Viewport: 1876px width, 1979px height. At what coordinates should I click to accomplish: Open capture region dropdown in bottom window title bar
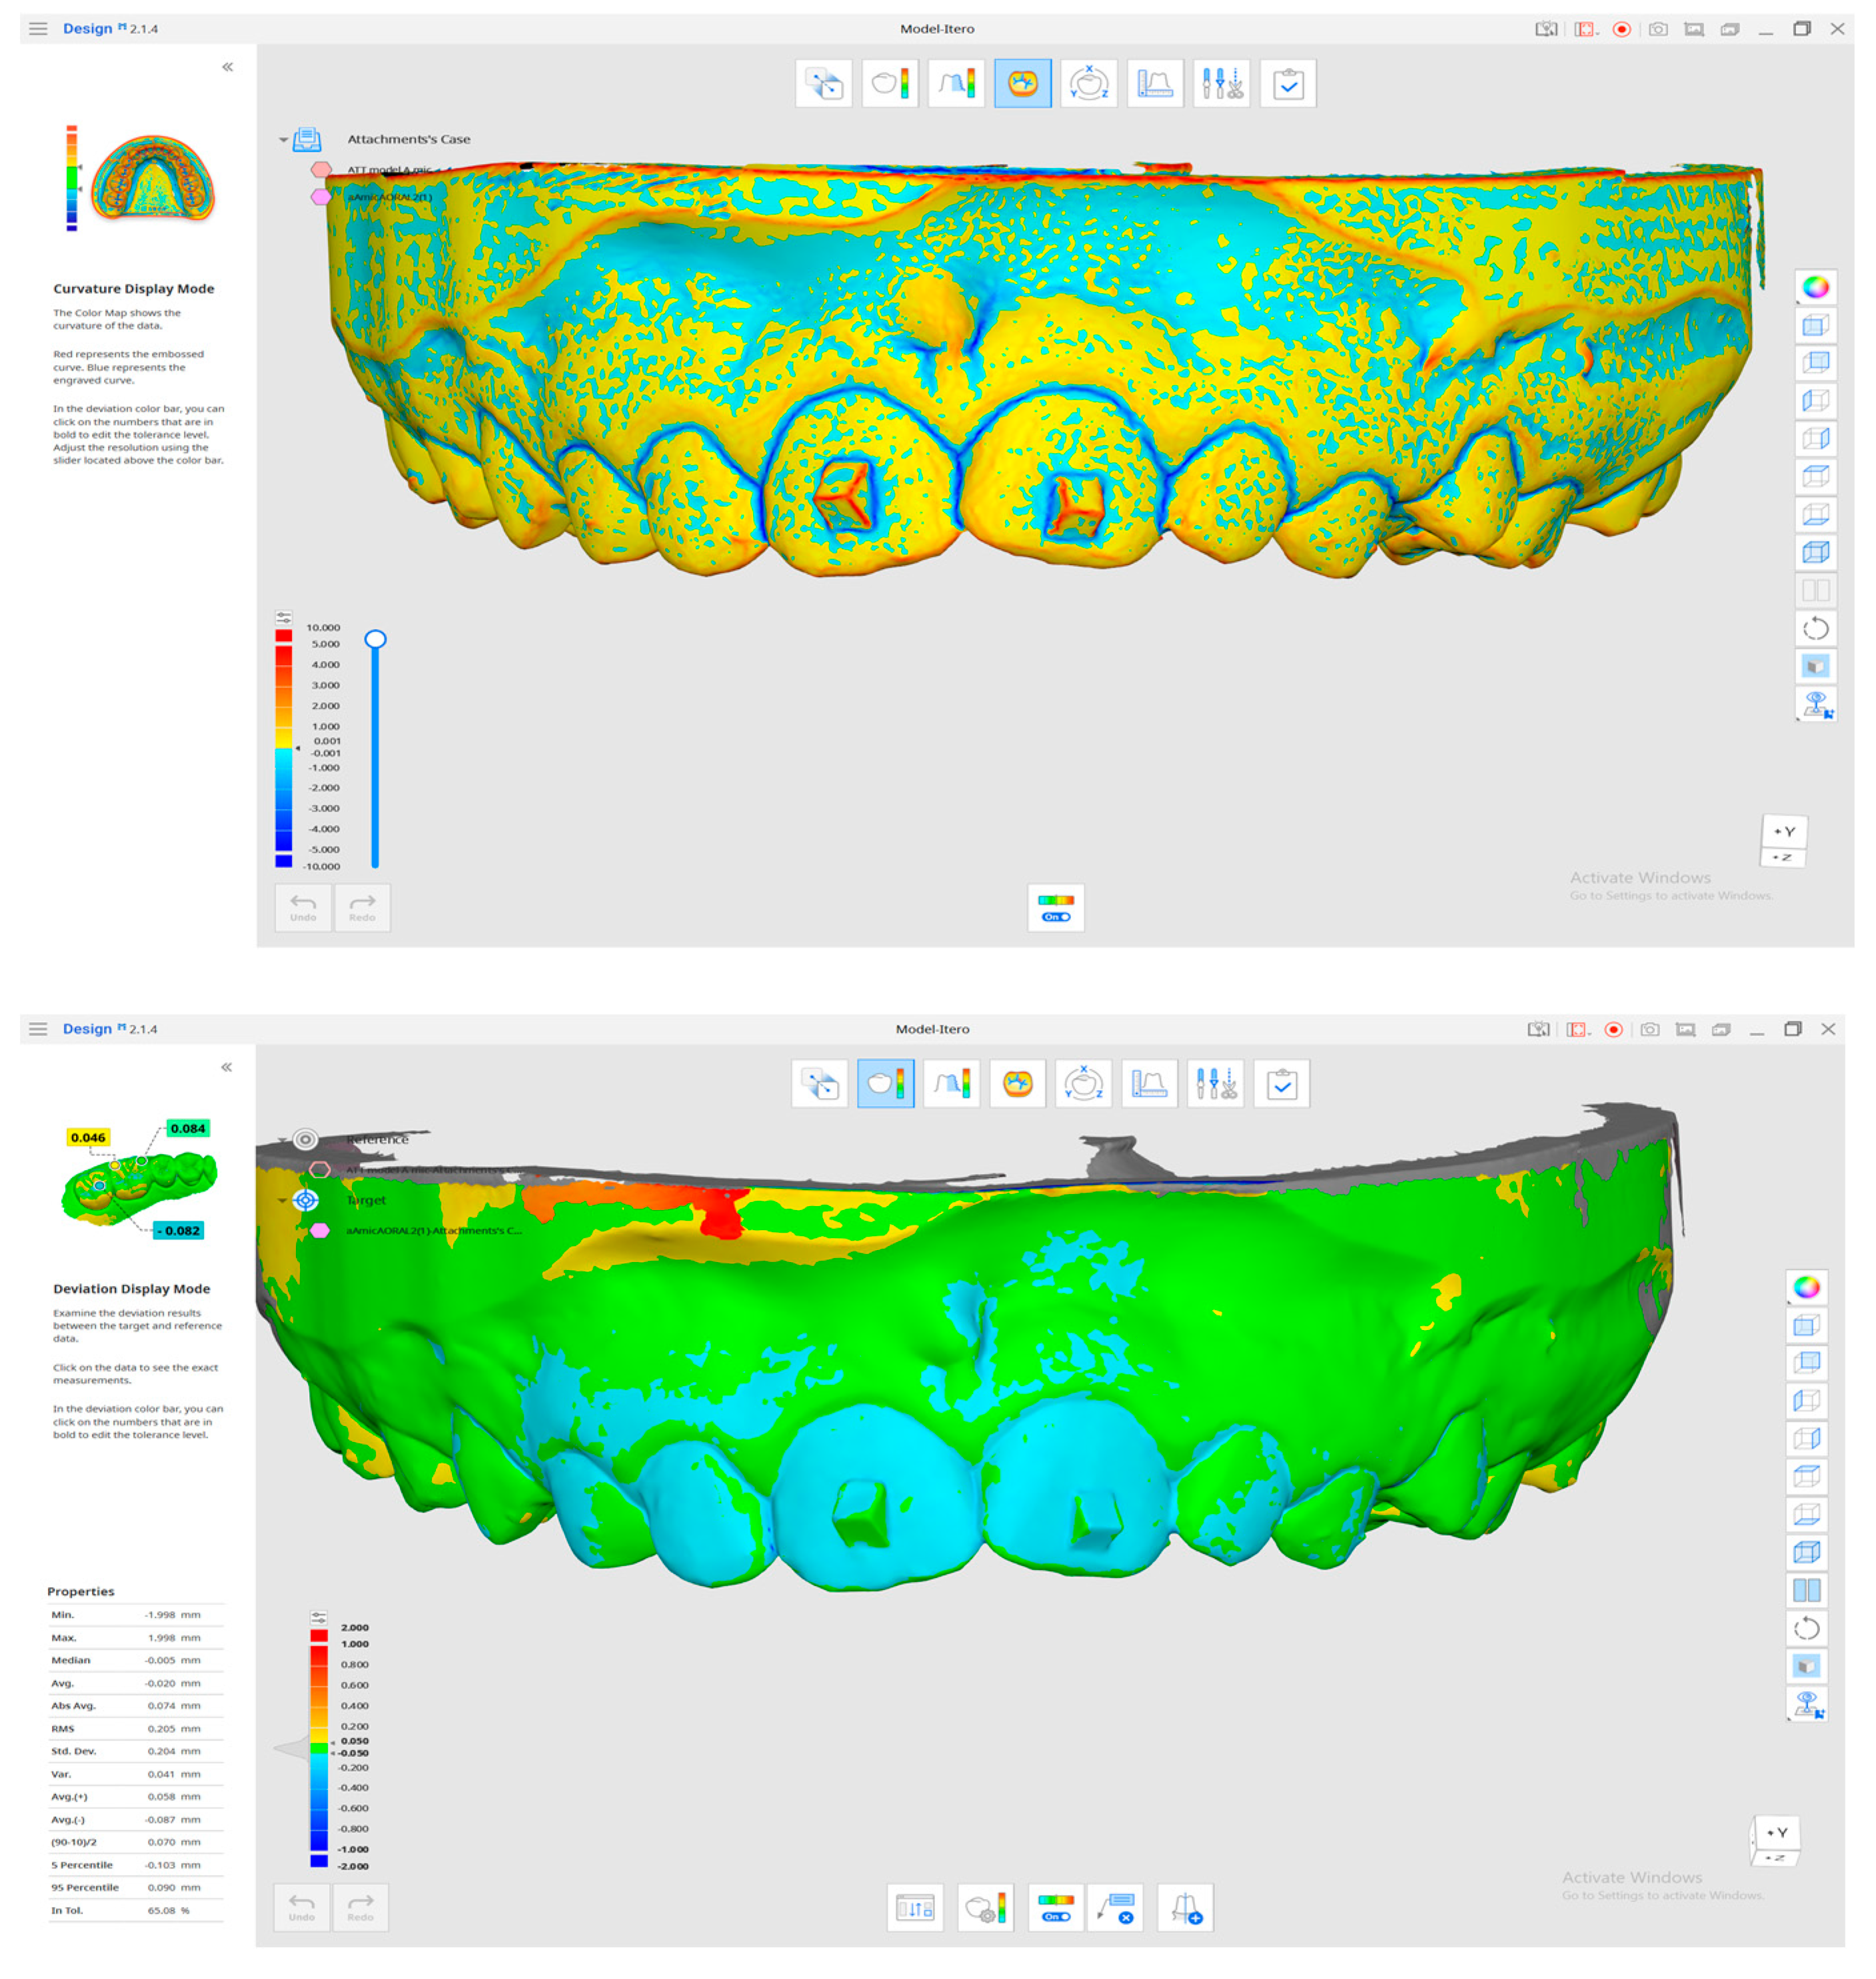click(x=1579, y=1029)
